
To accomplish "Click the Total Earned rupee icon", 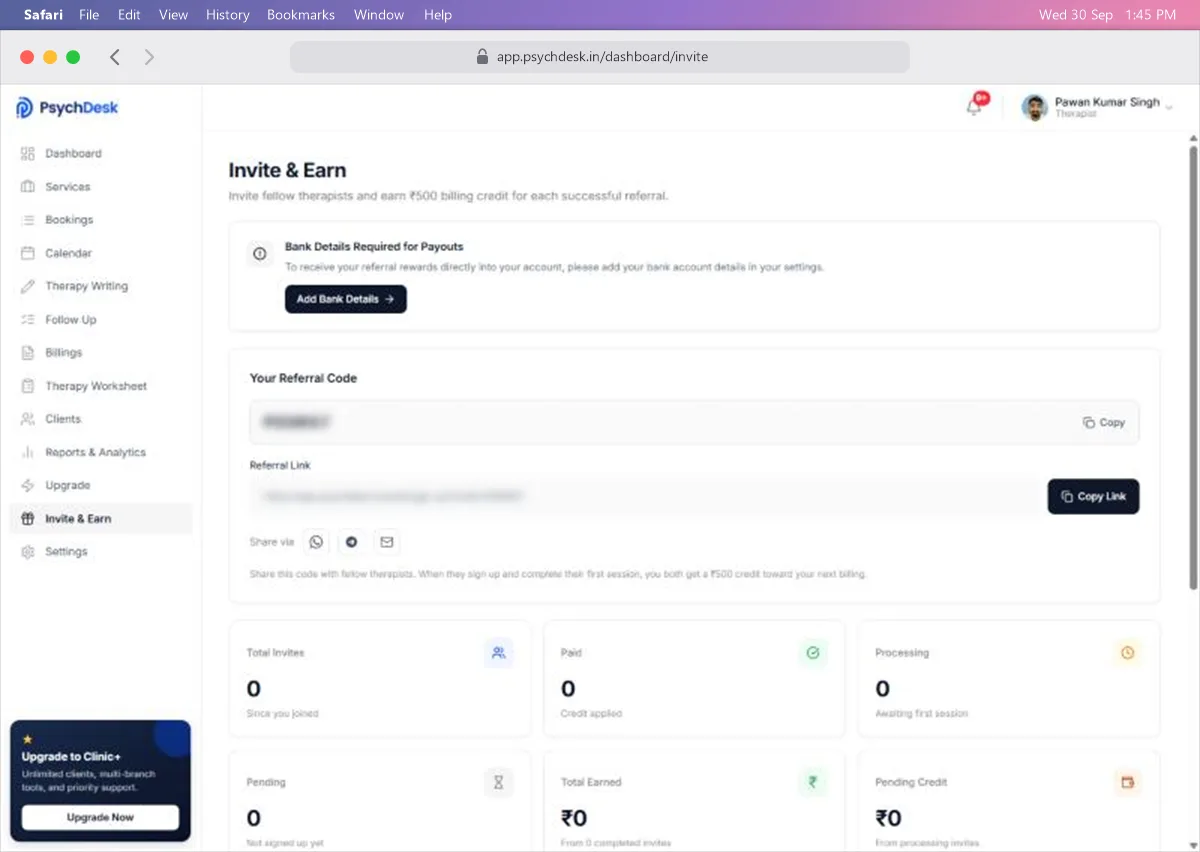I will (x=813, y=782).
